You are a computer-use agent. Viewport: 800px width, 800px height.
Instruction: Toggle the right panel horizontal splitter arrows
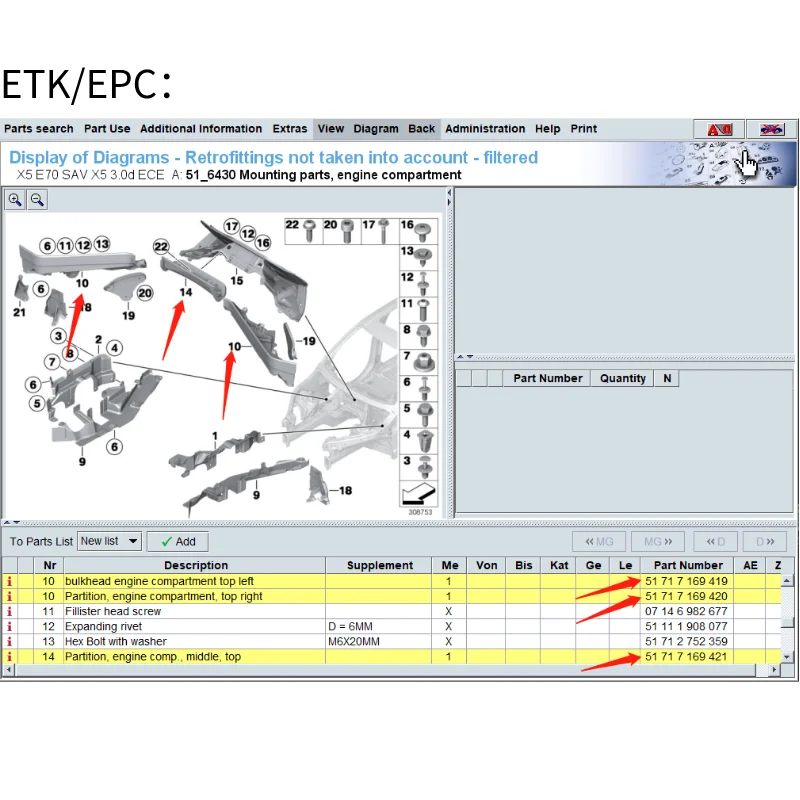pyautogui.click(x=465, y=357)
